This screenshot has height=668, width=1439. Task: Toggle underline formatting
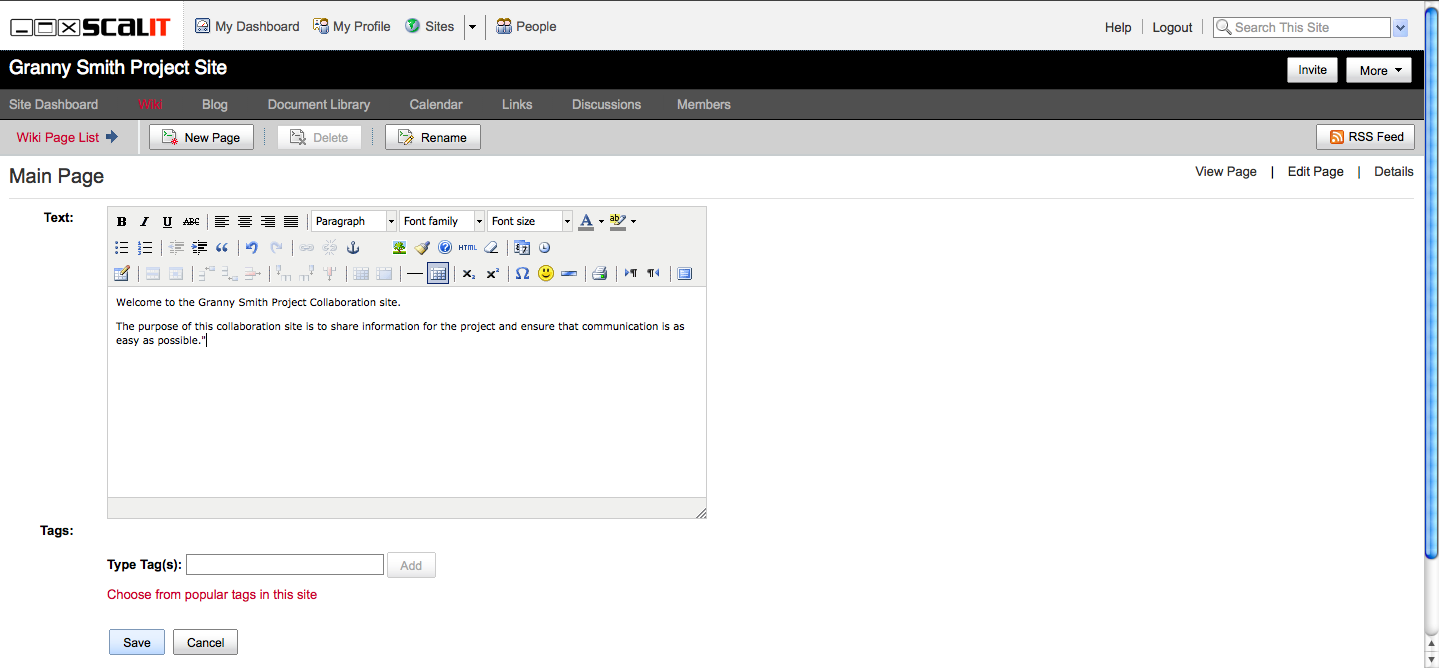pos(167,222)
